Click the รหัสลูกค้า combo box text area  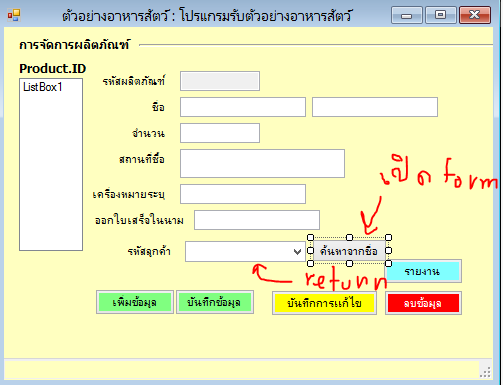(238, 251)
